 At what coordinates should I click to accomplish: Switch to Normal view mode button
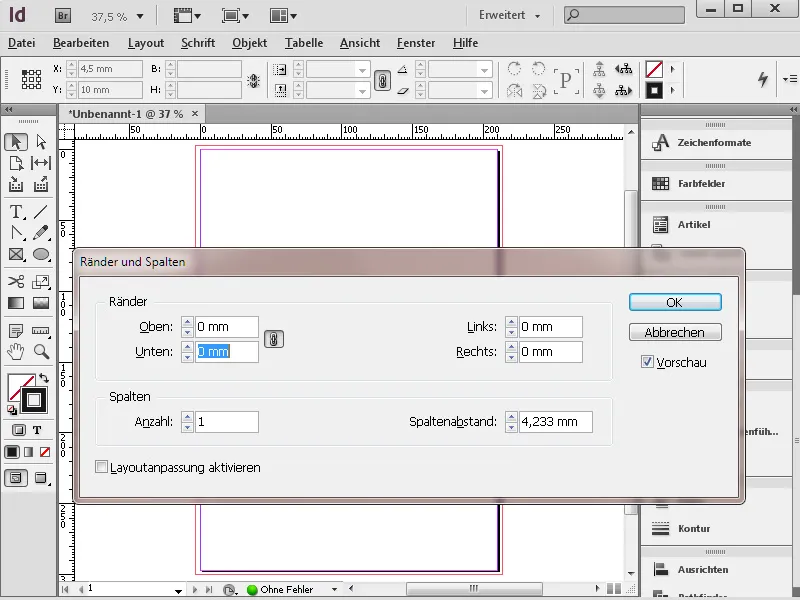pos(16,478)
